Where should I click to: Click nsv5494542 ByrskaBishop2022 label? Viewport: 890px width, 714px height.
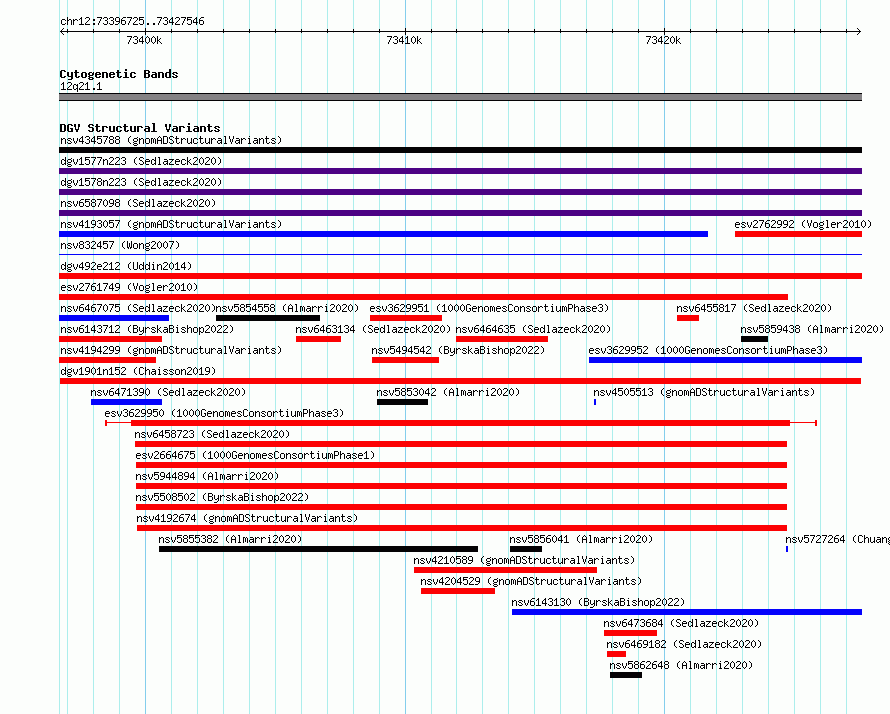458,350
